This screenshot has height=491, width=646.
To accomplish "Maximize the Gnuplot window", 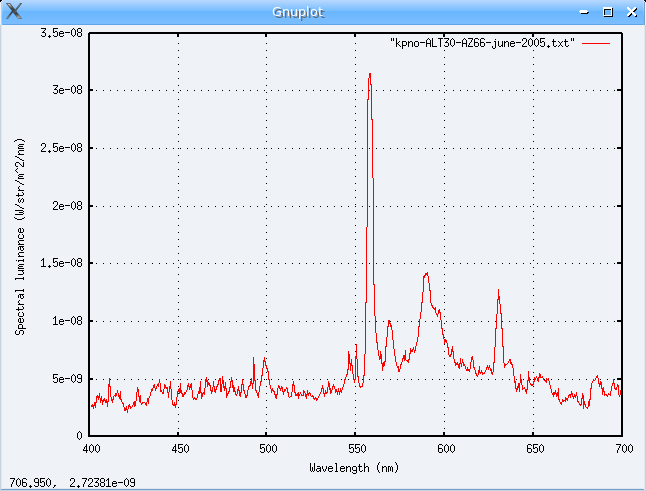I will (607, 12).
